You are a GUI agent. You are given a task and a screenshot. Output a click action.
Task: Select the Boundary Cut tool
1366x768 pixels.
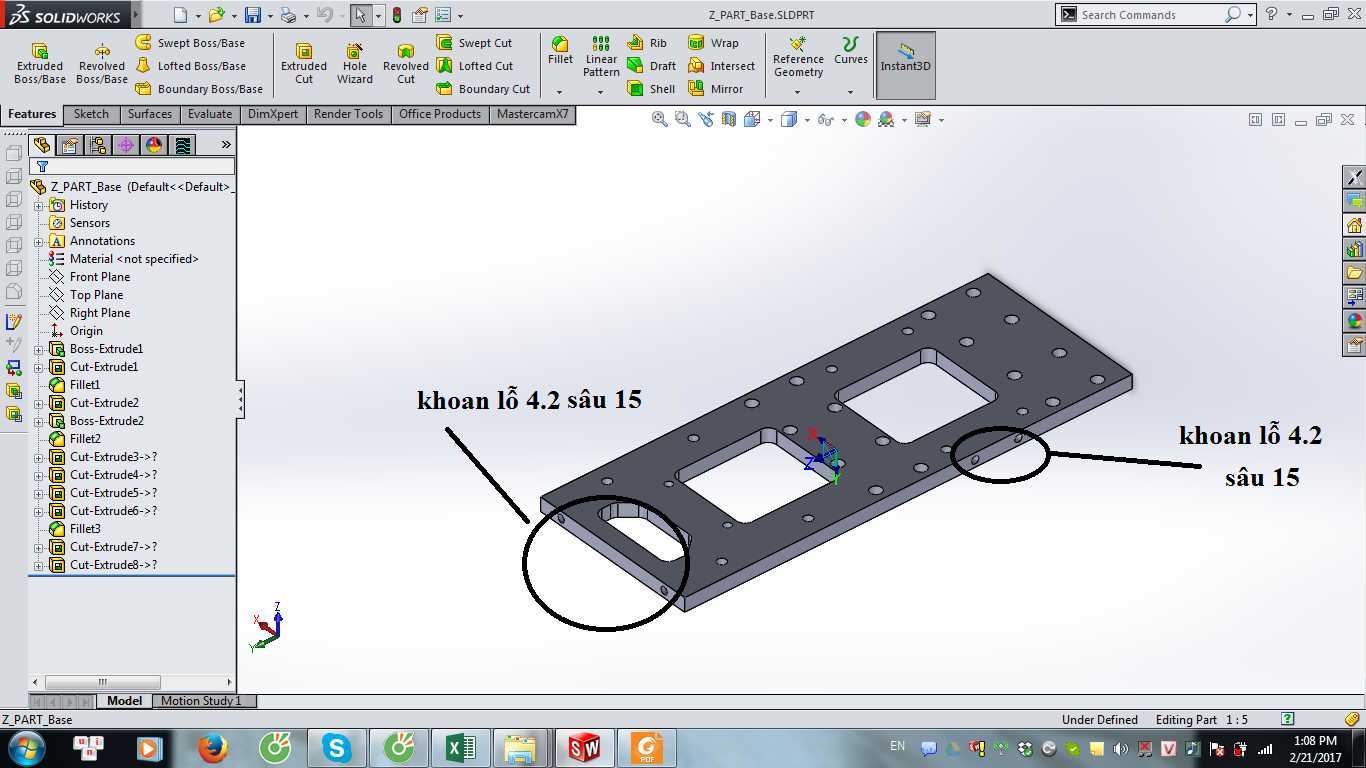[x=483, y=89]
